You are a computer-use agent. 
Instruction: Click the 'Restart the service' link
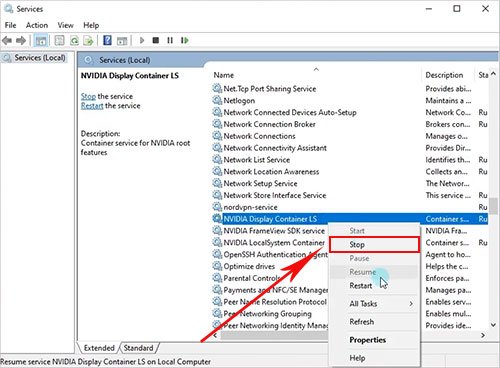point(92,106)
